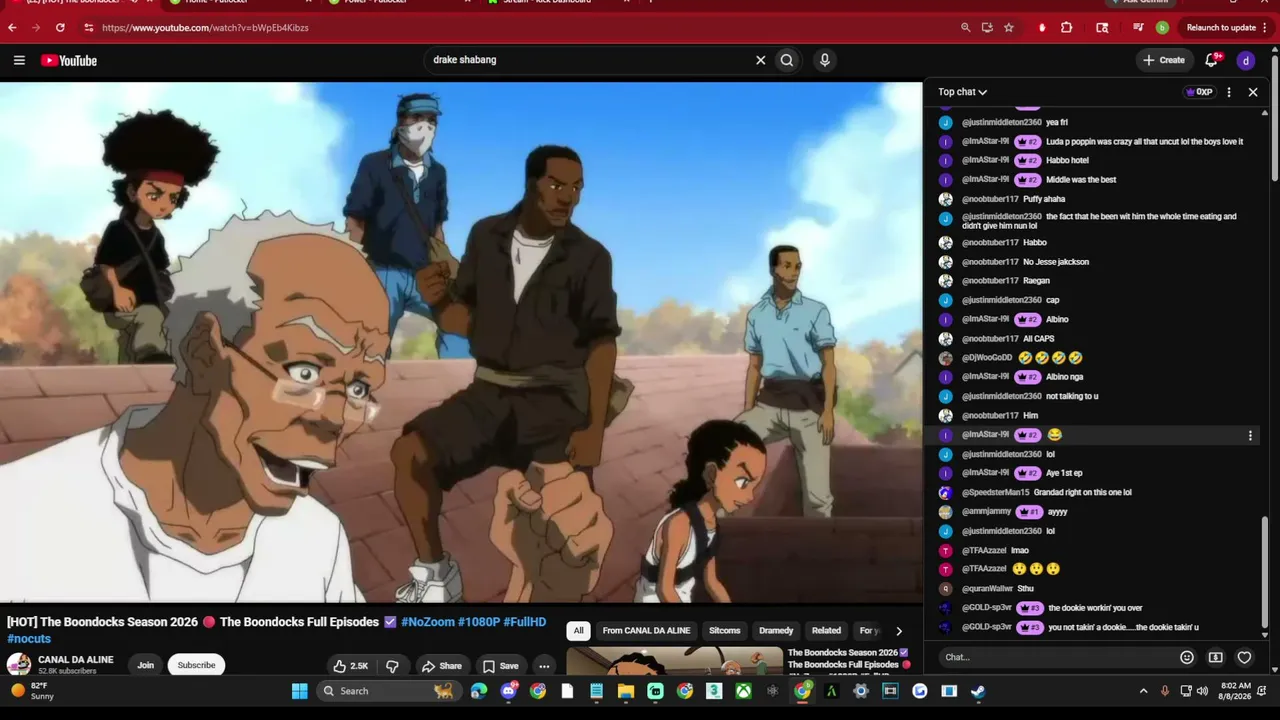The image size is (1280, 720).
Task: Open the Create button
Action: 1165,60
